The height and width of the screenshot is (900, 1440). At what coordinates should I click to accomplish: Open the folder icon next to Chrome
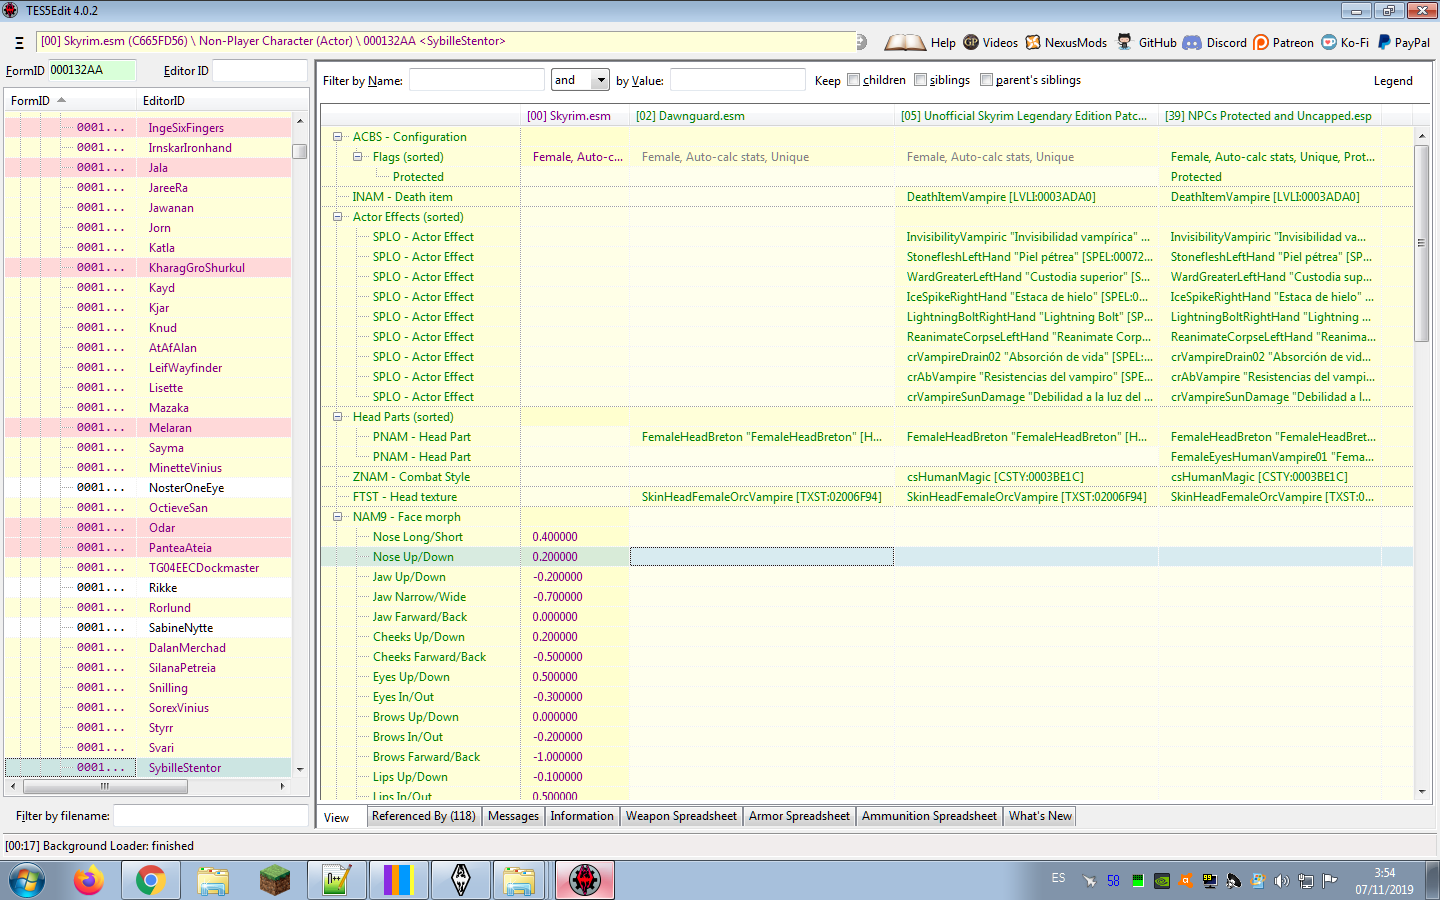(x=213, y=880)
